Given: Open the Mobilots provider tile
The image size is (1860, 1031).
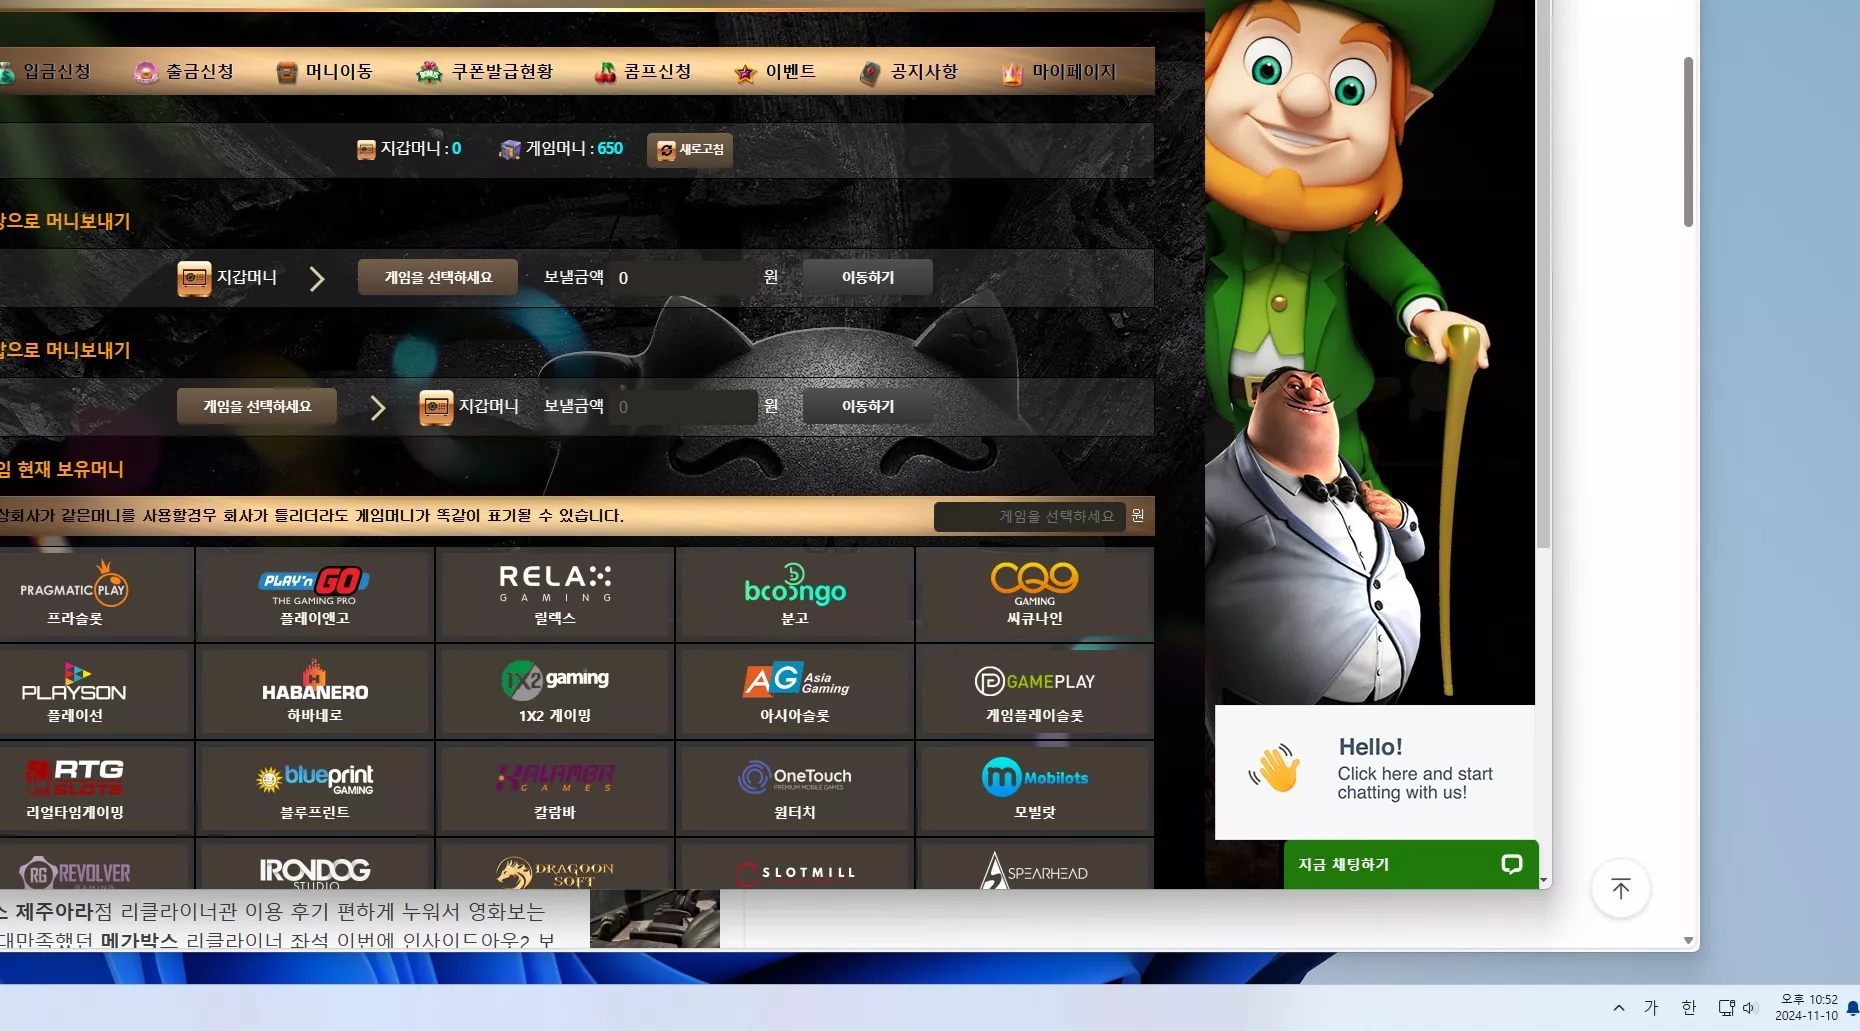Looking at the screenshot, I should 1035,788.
